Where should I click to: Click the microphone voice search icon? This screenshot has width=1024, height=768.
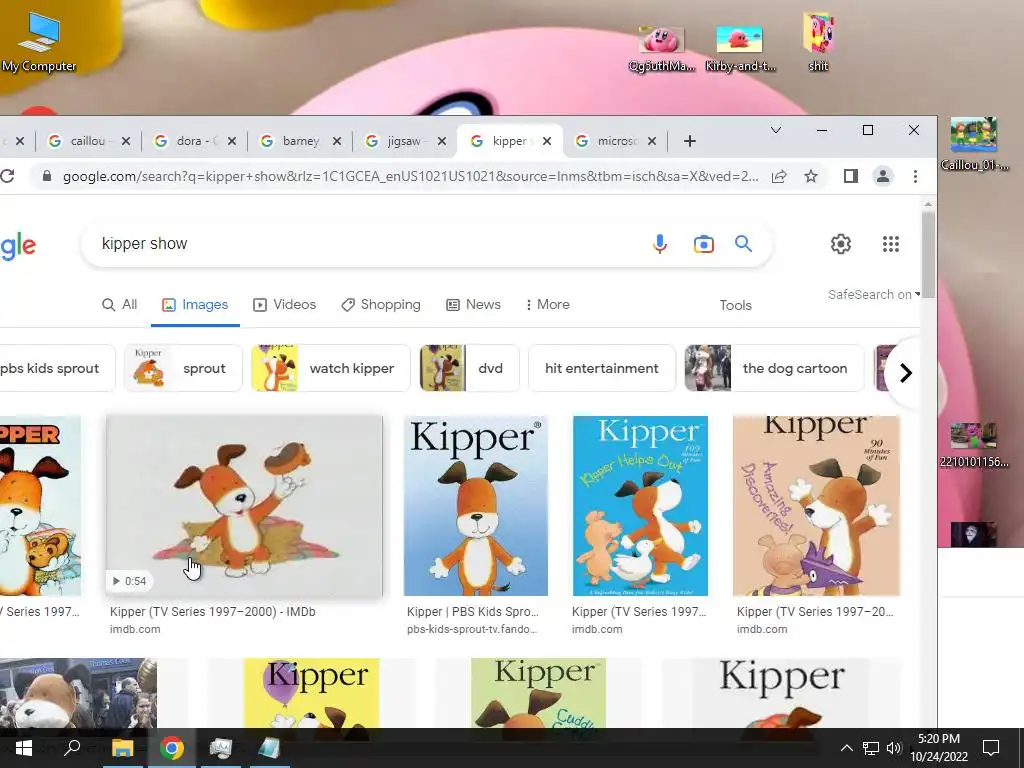[x=660, y=244]
